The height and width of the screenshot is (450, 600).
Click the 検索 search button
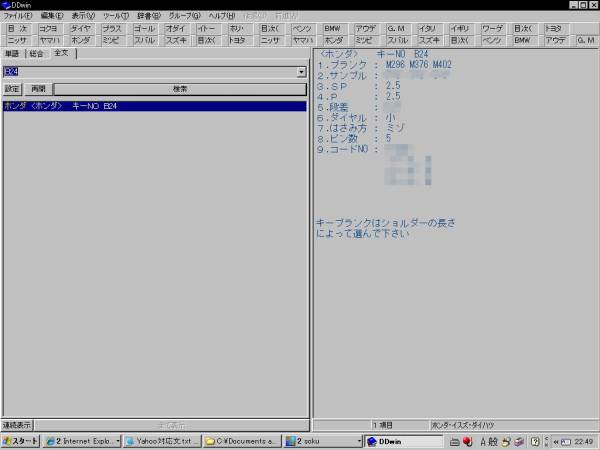(180, 89)
